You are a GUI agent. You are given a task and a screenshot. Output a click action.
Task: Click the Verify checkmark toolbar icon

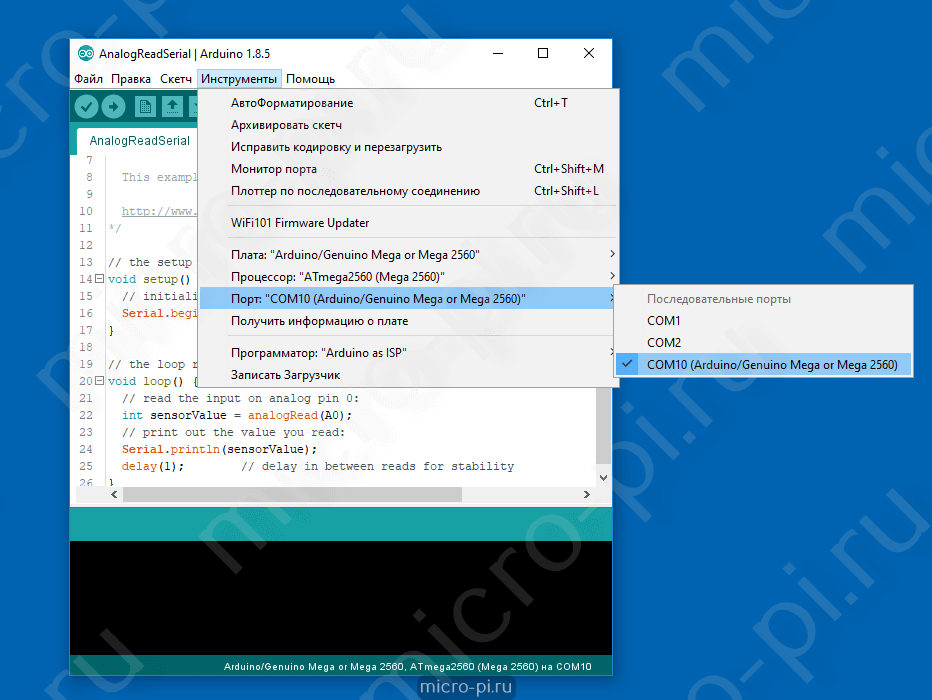[86, 107]
